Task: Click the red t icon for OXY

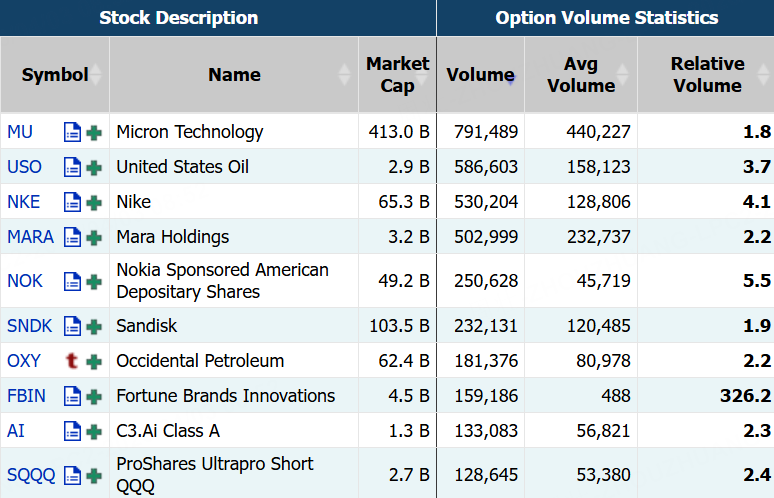Action: [x=72, y=361]
